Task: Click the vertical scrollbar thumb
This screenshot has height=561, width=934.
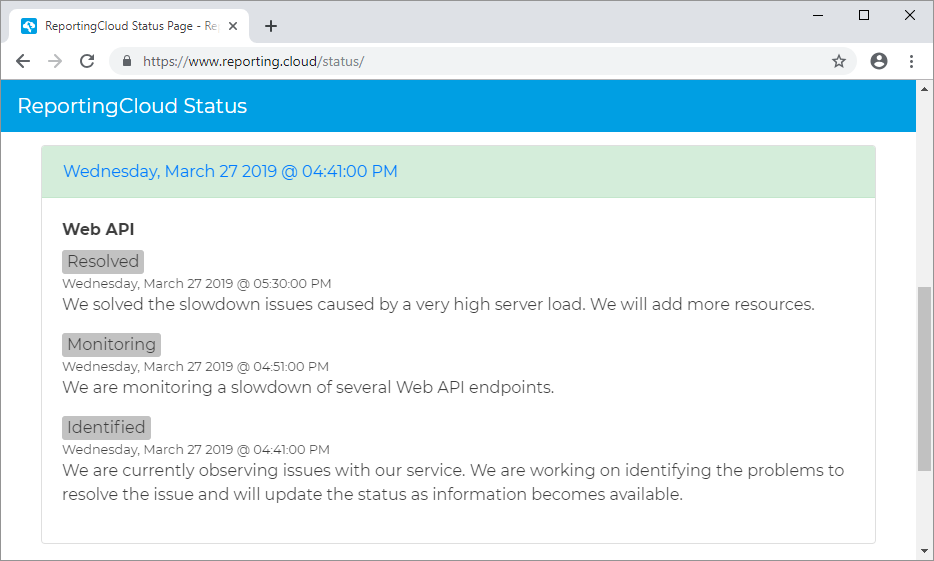Action: (924, 379)
